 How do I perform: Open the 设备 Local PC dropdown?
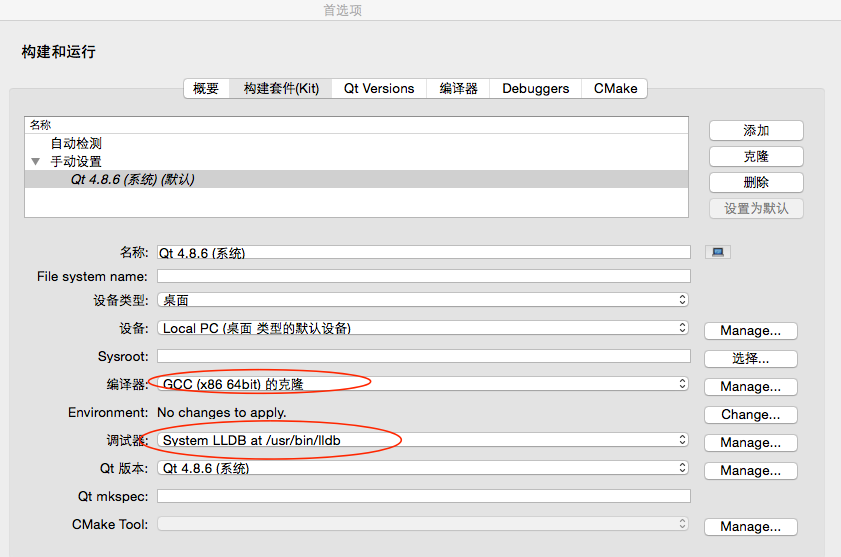(x=423, y=328)
